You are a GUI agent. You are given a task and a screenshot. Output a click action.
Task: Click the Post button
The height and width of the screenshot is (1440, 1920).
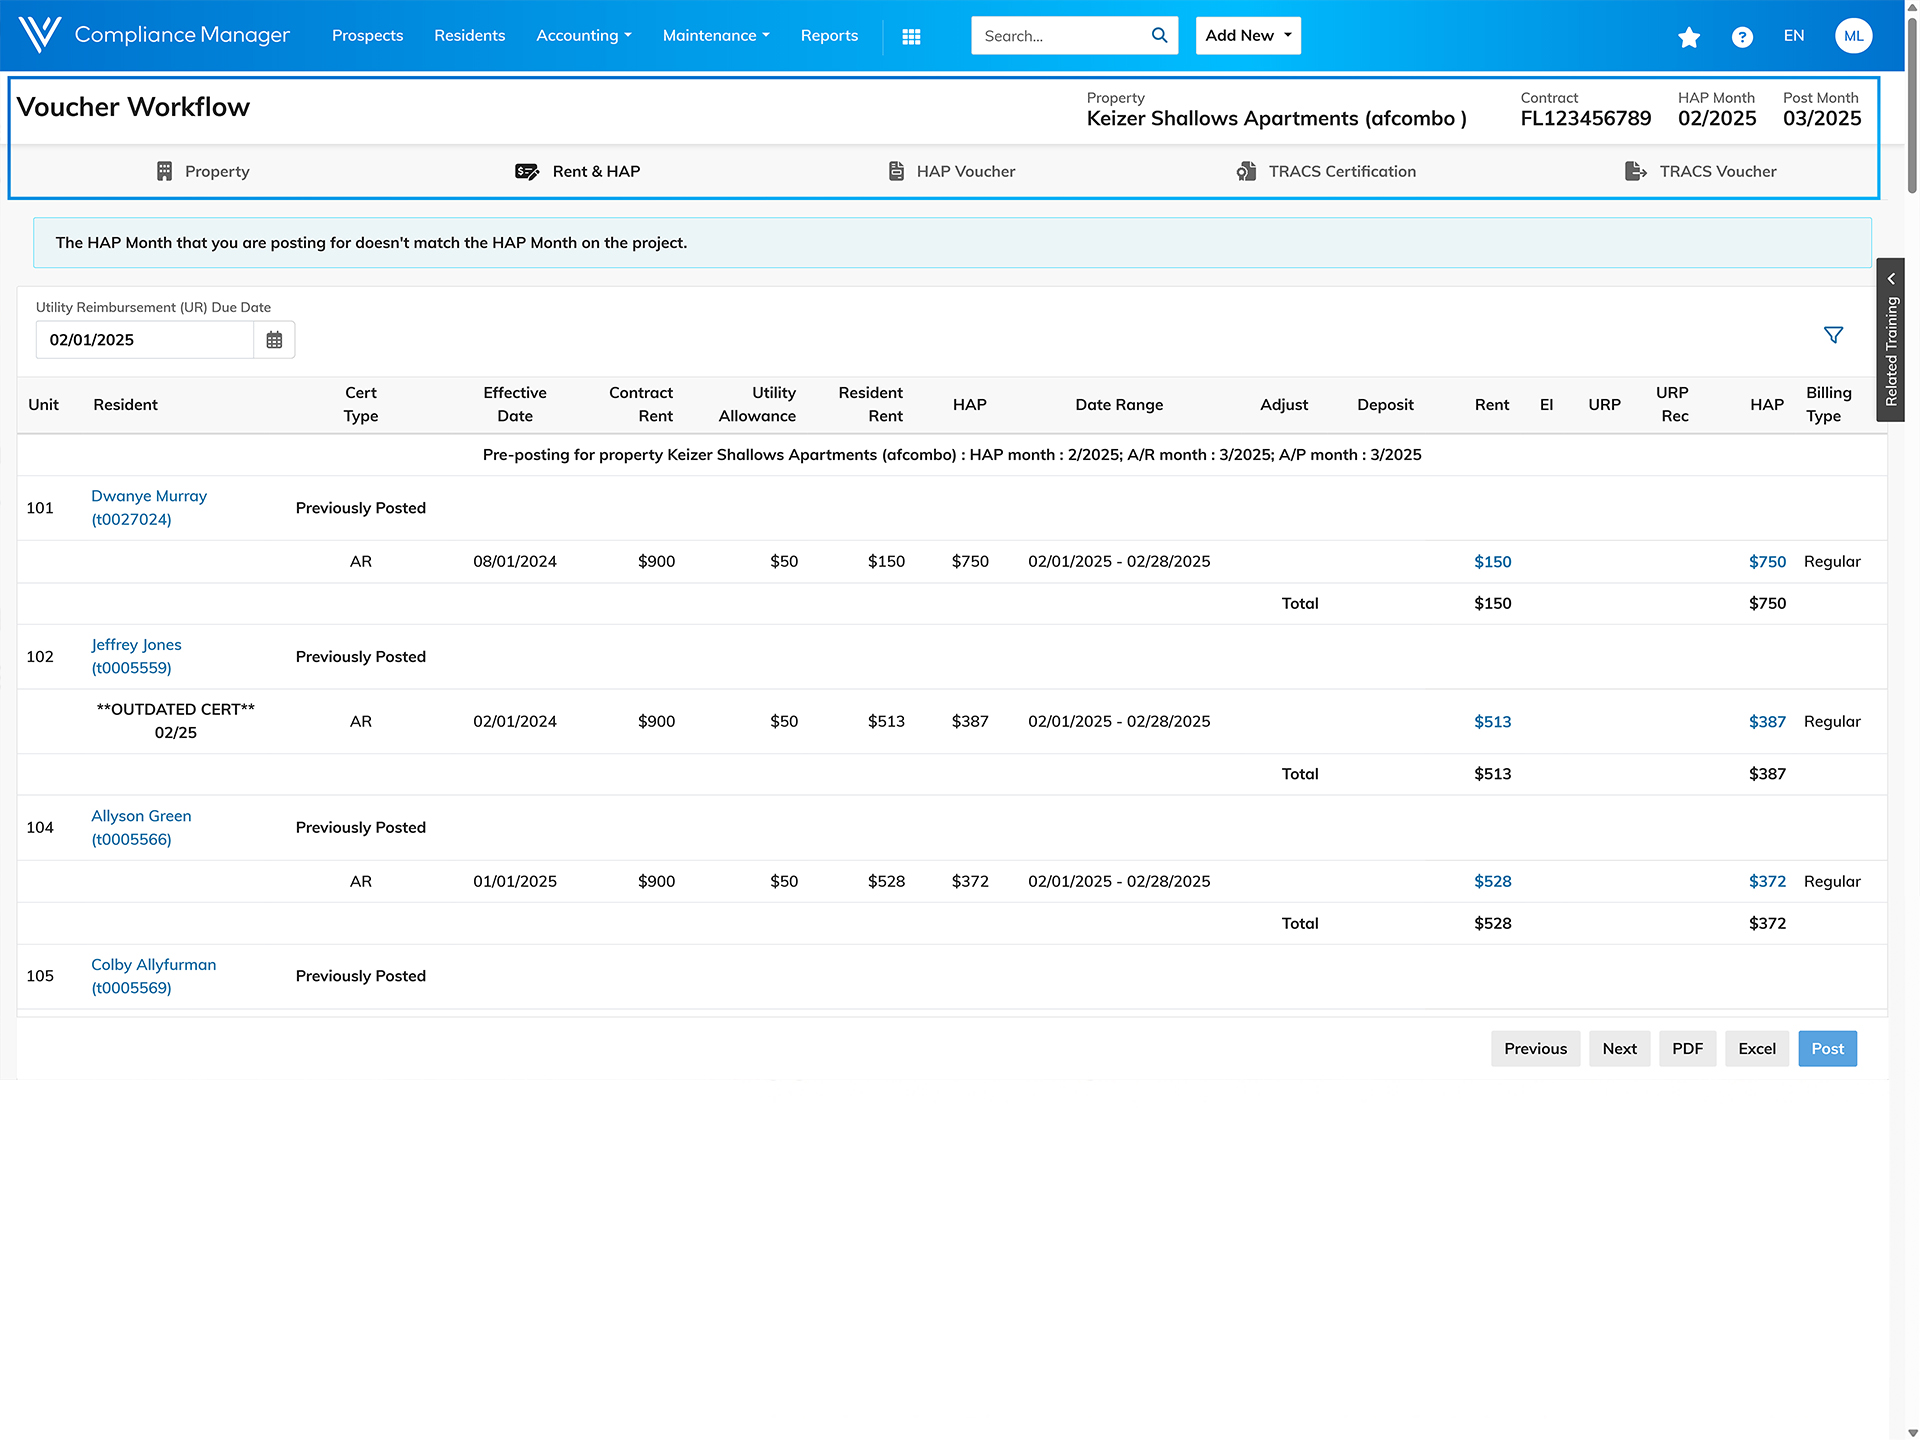pyautogui.click(x=1826, y=1048)
